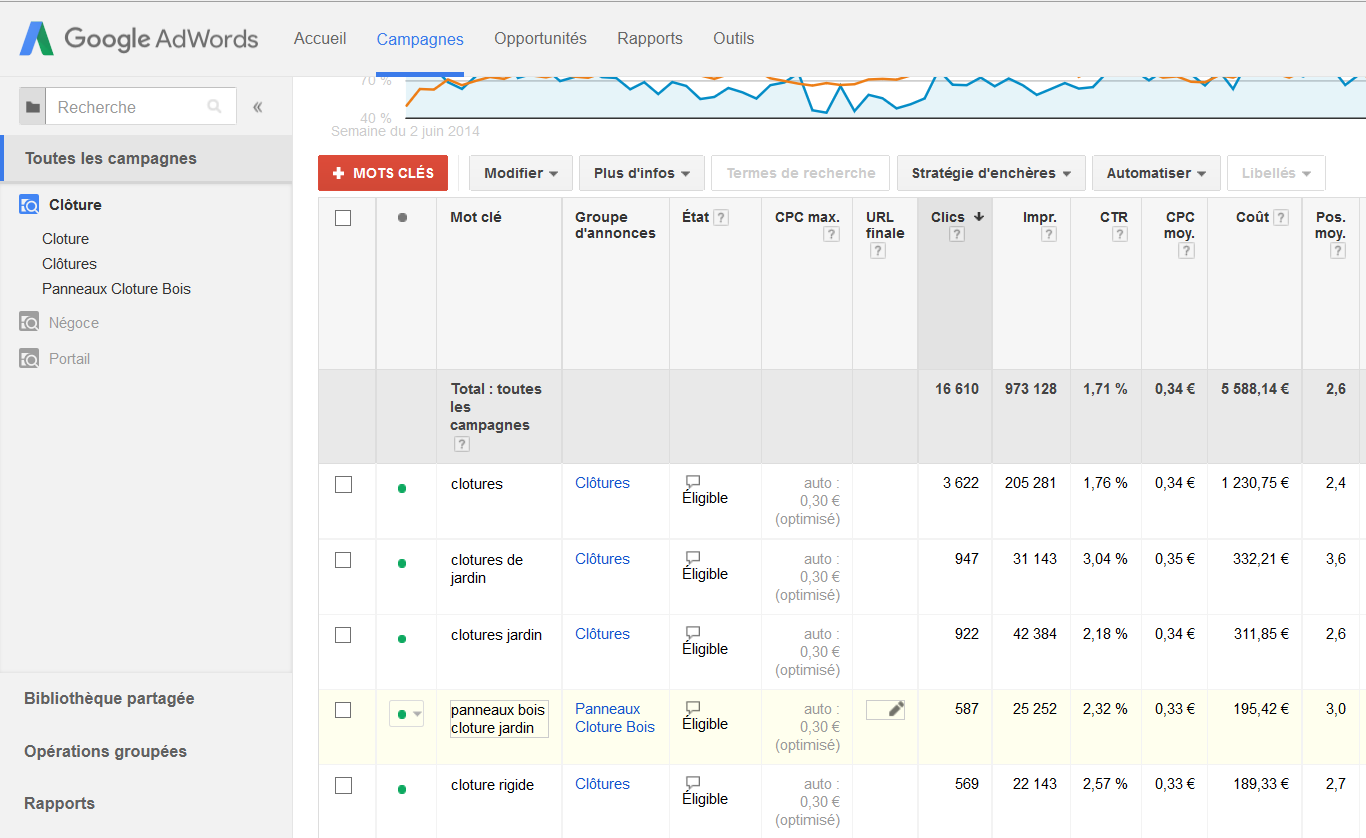Click the Clôture campaign search icon
Viewport: 1366px width, 838px height.
(30, 205)
